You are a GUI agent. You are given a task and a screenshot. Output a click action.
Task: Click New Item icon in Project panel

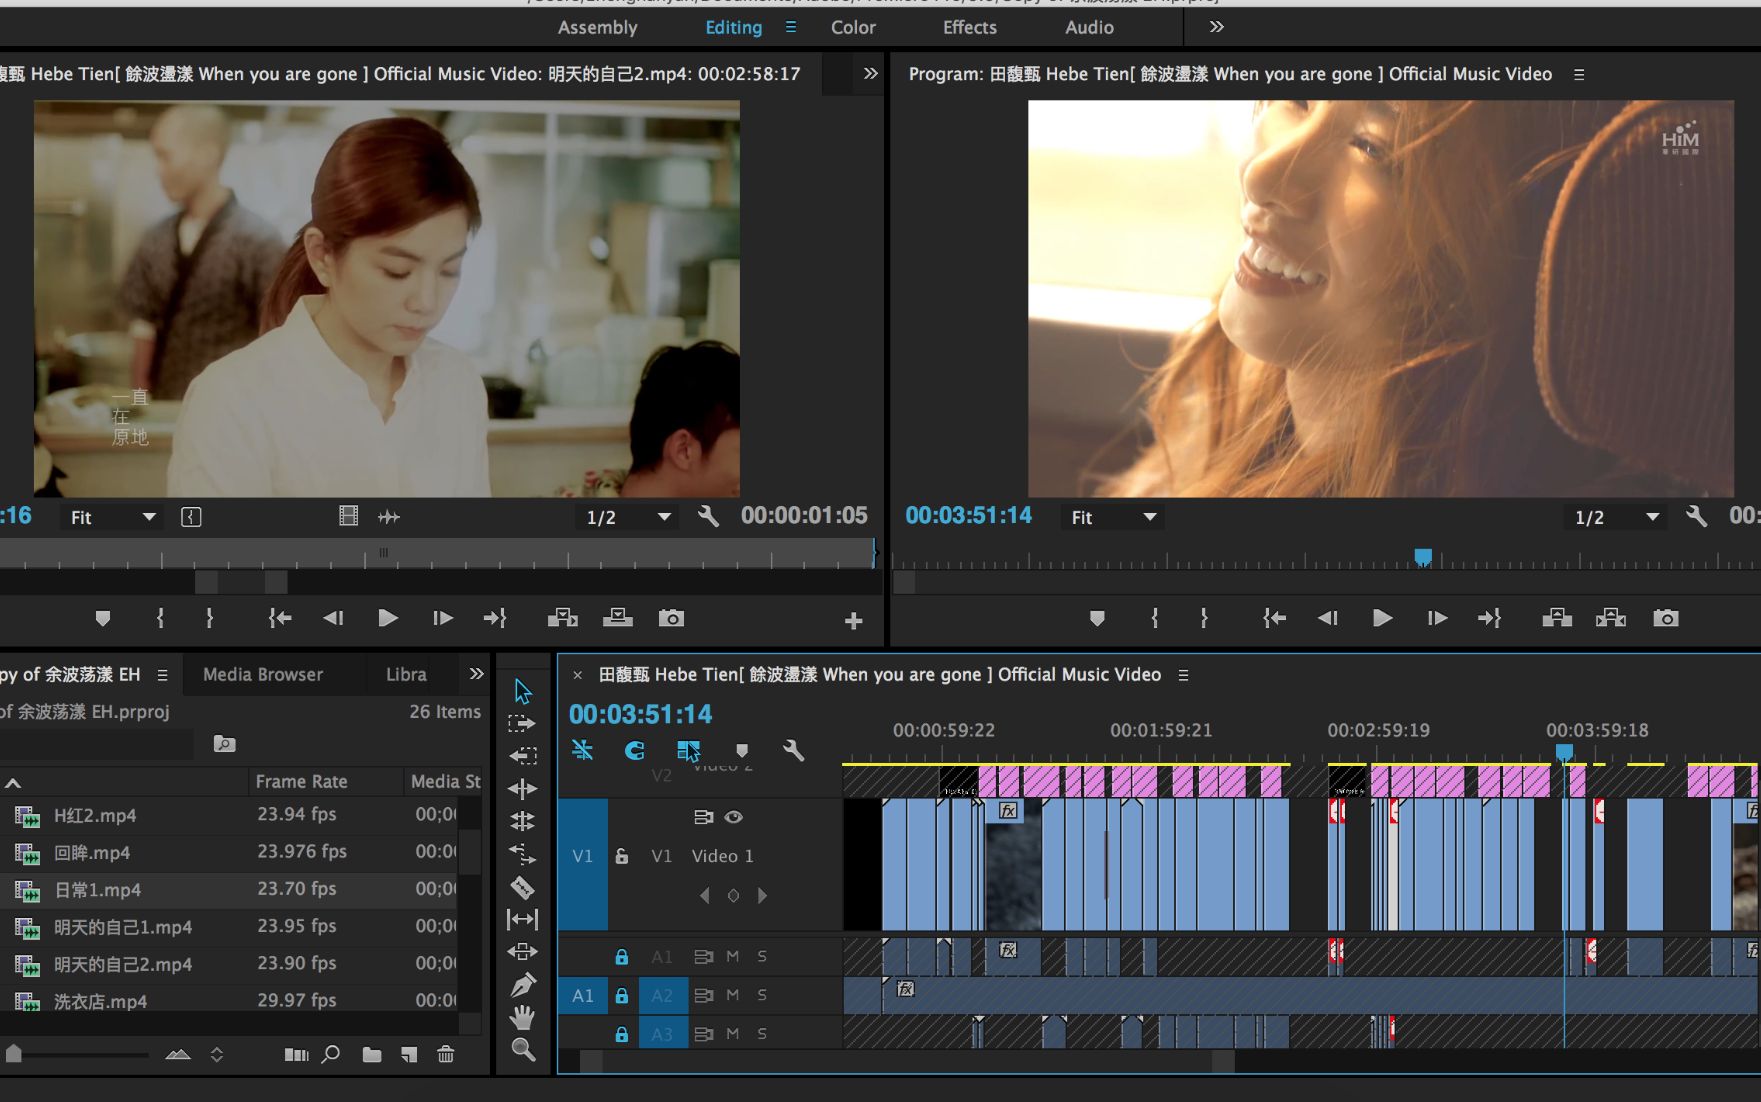409,1054
